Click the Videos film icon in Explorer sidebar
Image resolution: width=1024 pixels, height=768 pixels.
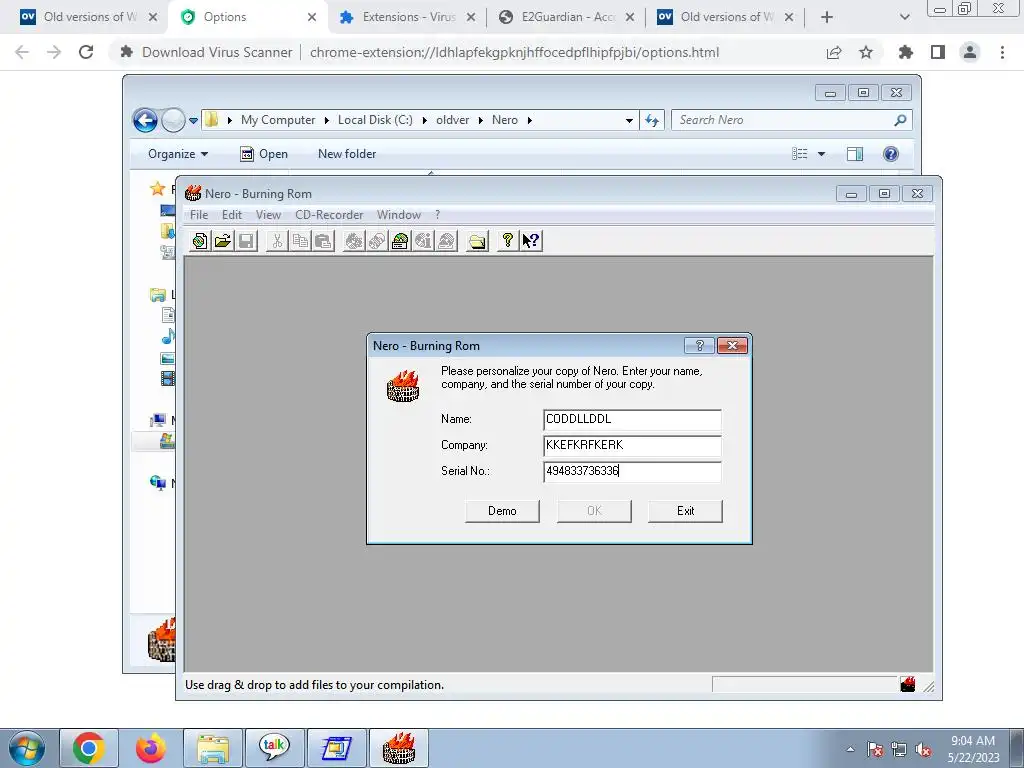point(168,378)
